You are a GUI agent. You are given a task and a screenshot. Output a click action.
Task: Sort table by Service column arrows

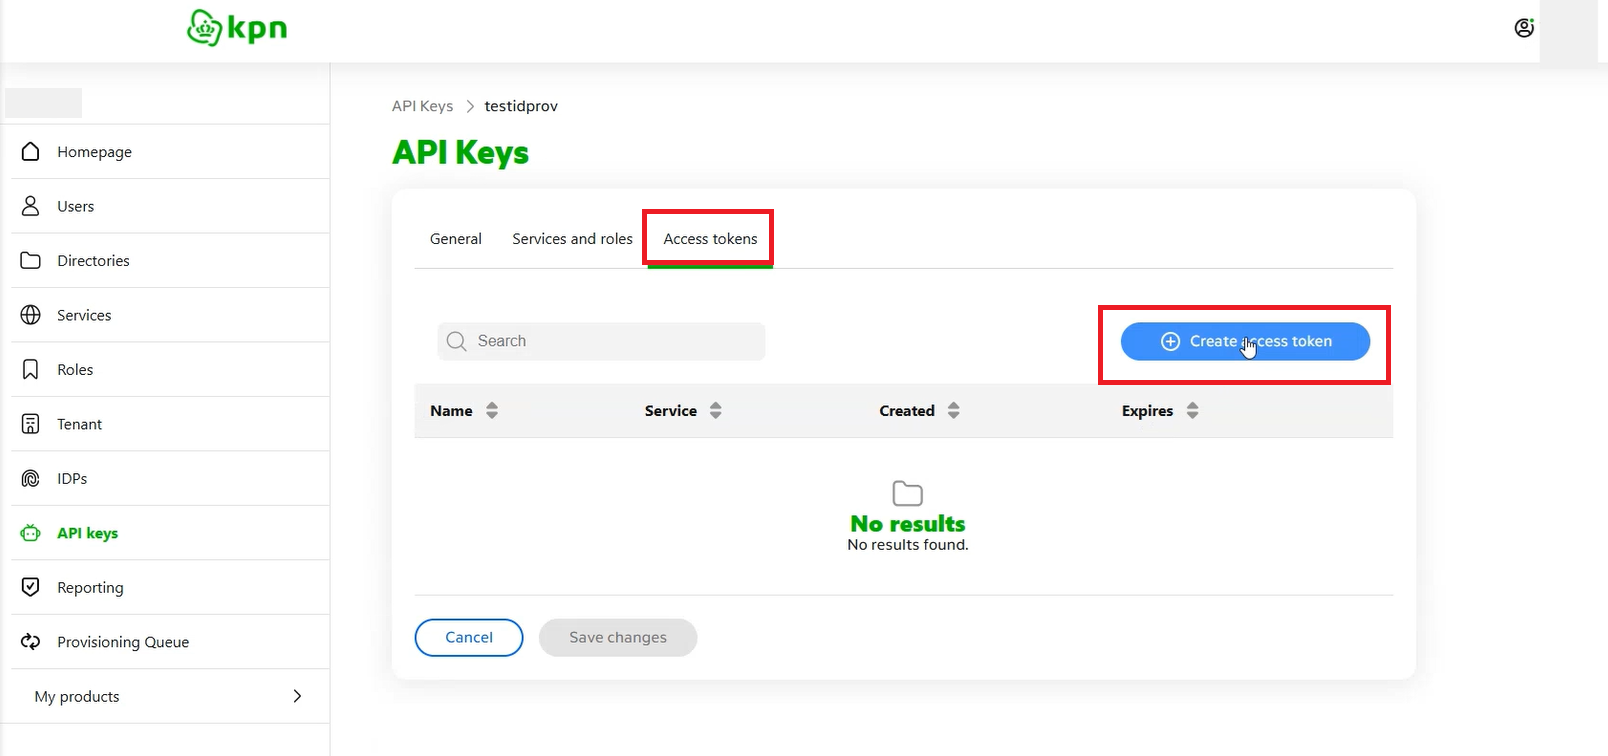pos(716,410)
